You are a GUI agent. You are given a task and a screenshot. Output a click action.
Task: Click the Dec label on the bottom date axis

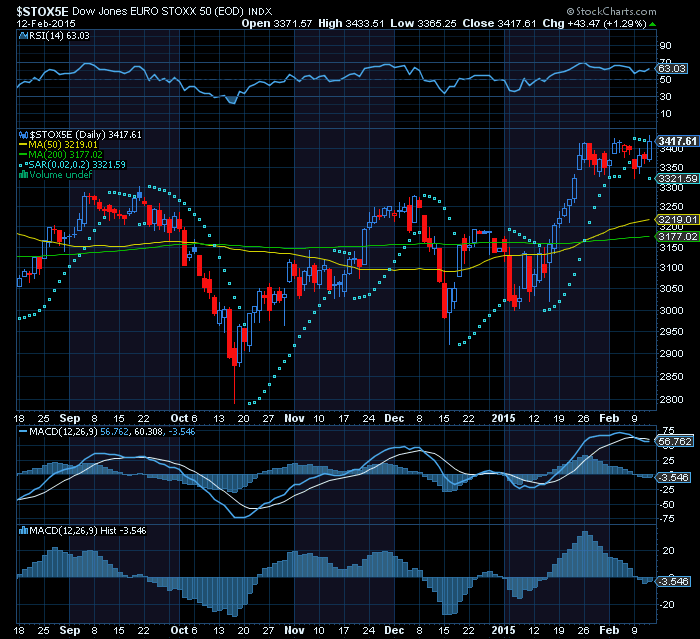click(x=394, y=631)
